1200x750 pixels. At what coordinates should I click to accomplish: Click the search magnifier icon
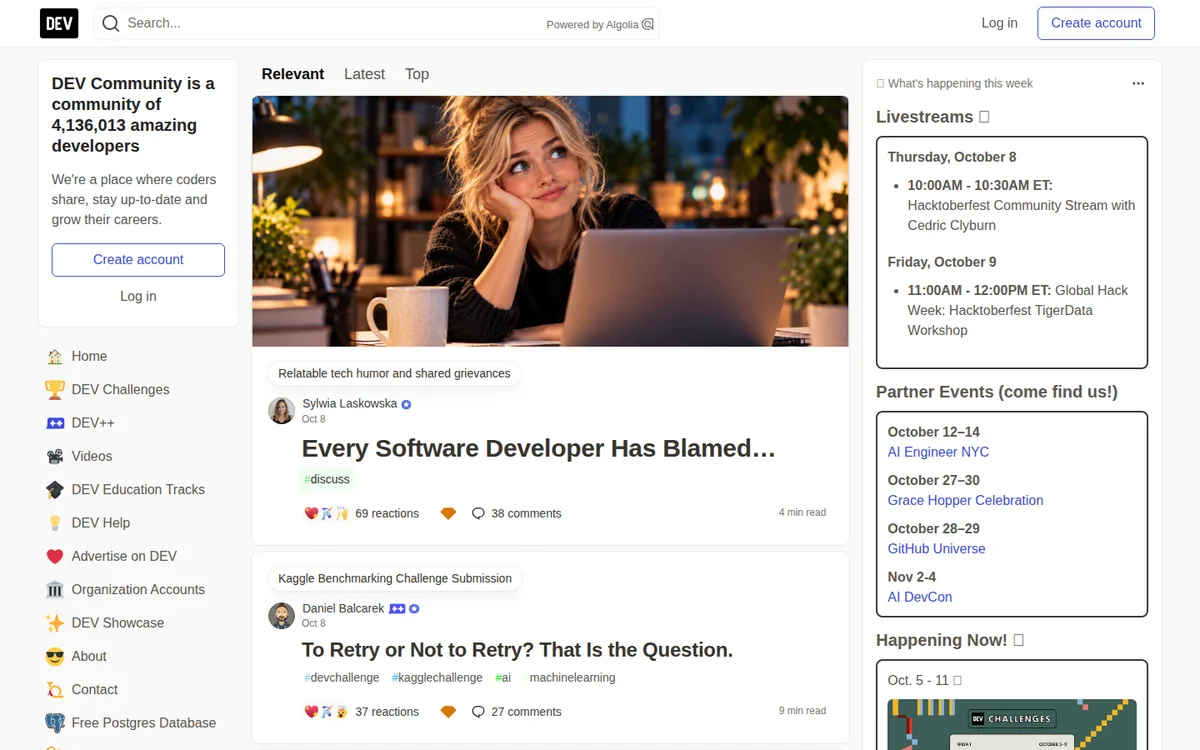(x=111, y=23)
